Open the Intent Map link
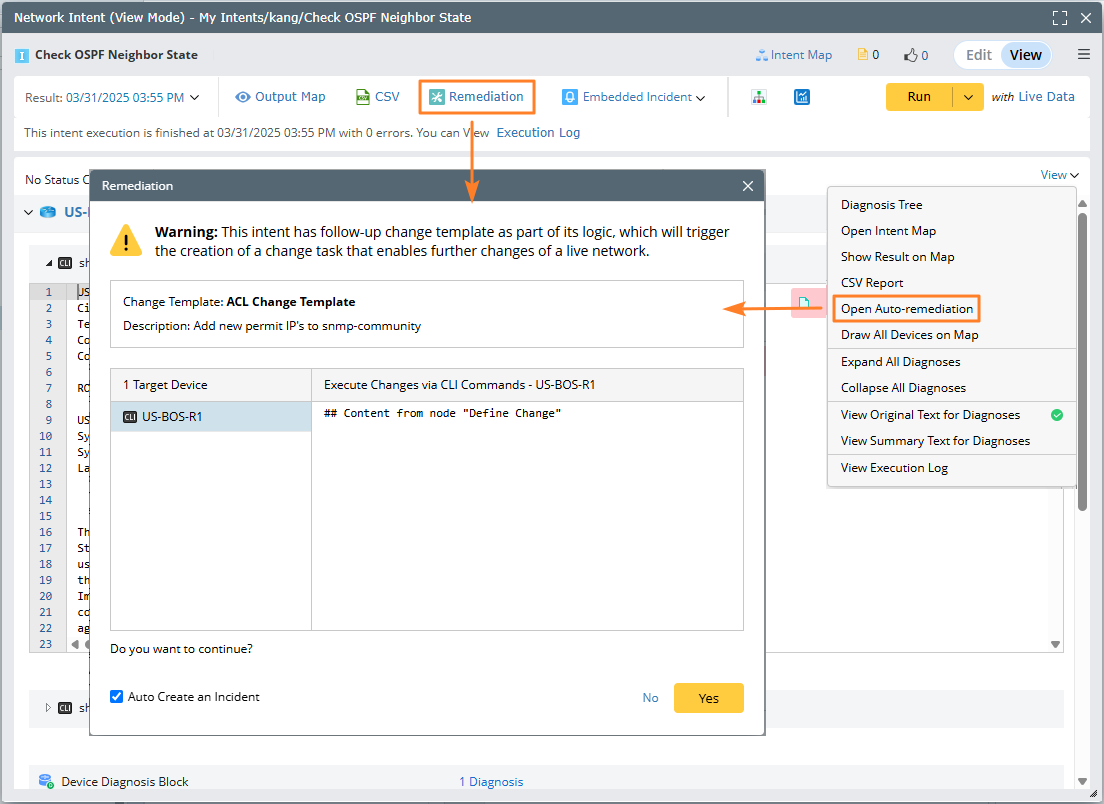This screenshot has width=1104, height=804. click(x=794, y=55)
